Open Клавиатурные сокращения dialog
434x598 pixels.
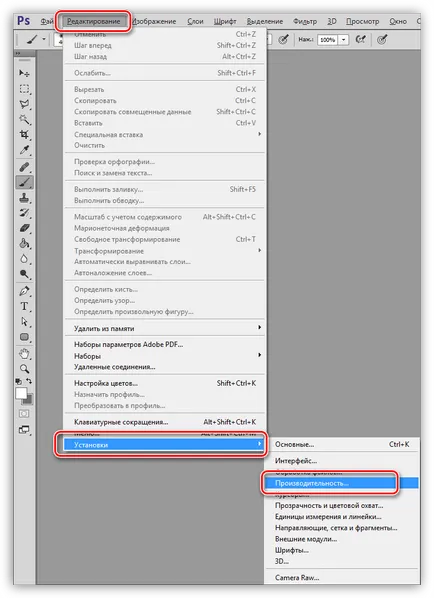[x=165, y=422]
